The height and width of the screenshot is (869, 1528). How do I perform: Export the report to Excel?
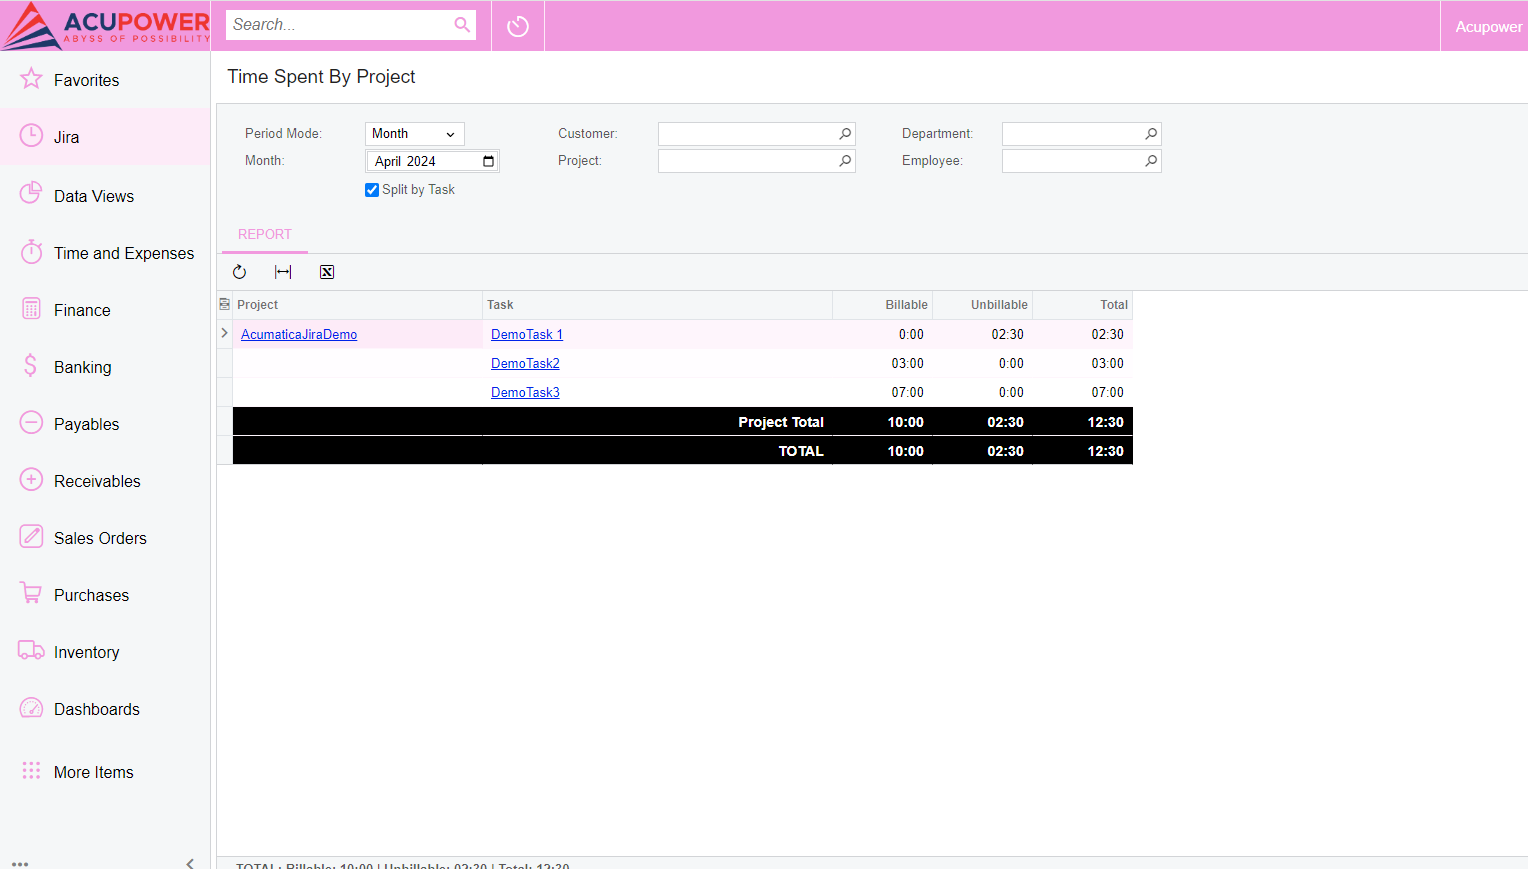pos(327,272)
